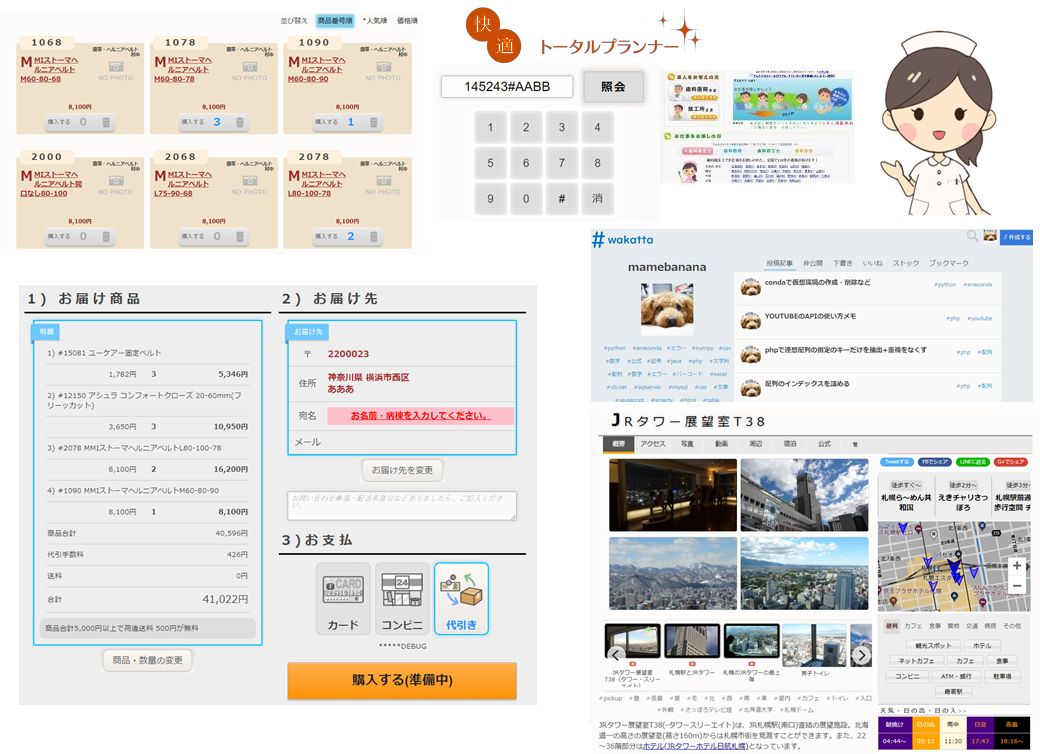Click the code input field showing 145243#AABB
1040x754 pixels.
pos(508,87)
